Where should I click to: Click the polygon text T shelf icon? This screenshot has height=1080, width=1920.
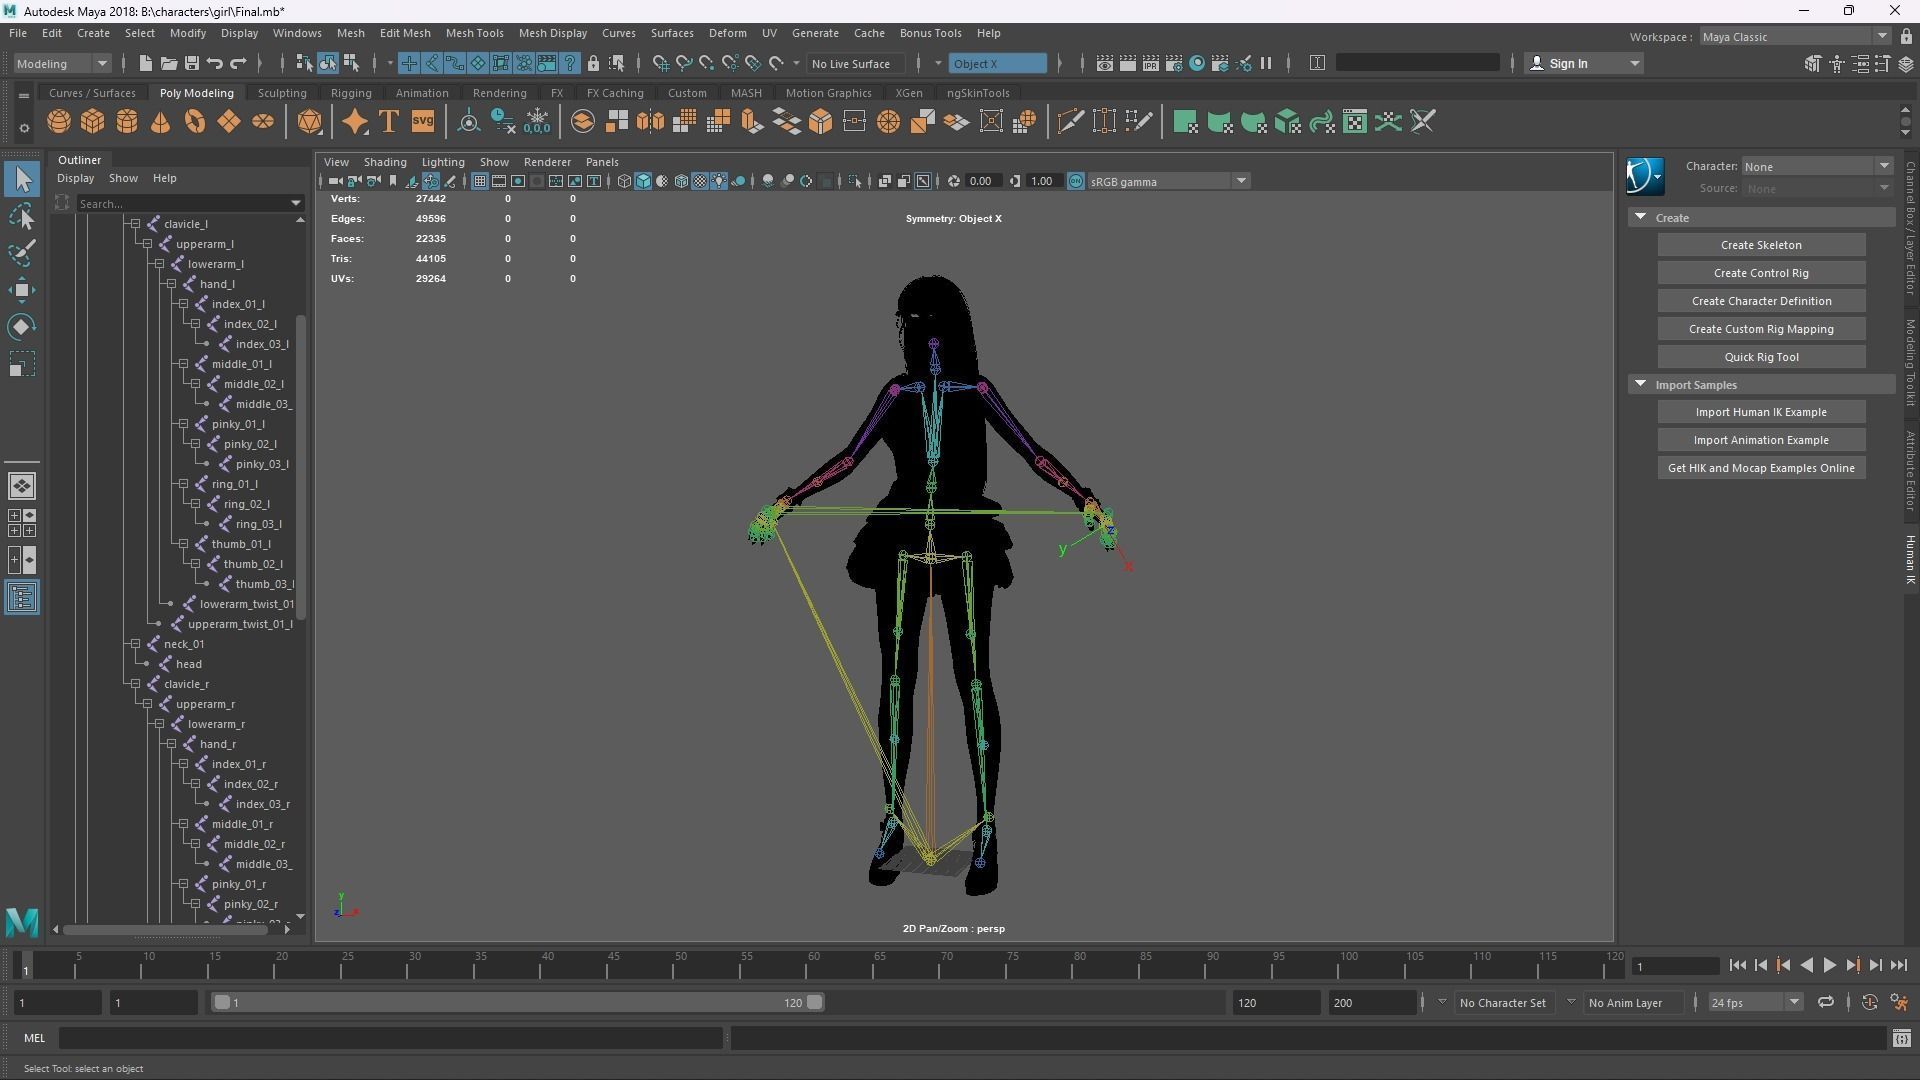(389, 122)
